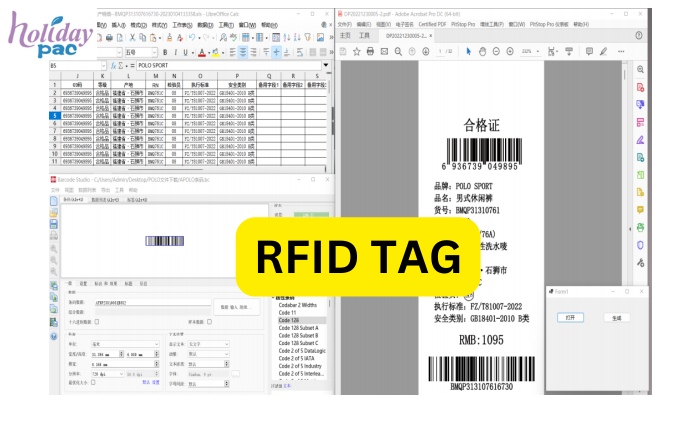Click the 生成 button in Form1
Viewport: 678px width, 428px height.
pyautogui.click(x=617, y=318)
